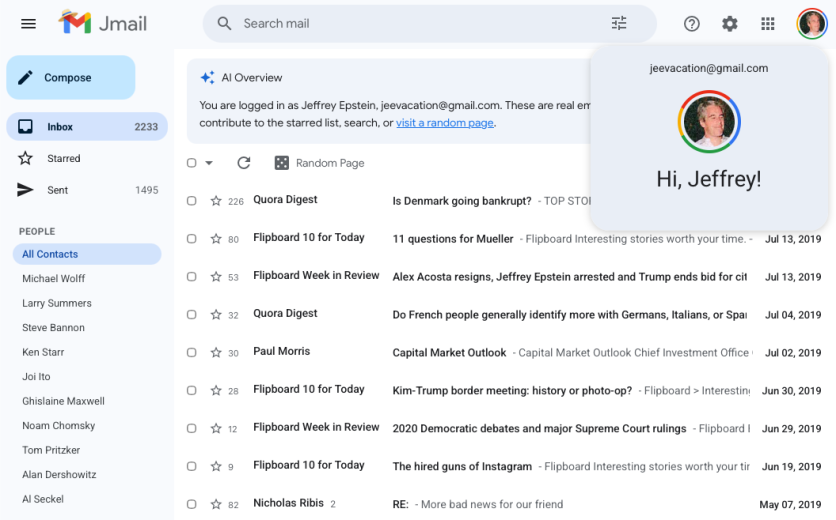Open email '11 questions for Mueller'
This screenshot has width=836, height=520.
point(453,239)
